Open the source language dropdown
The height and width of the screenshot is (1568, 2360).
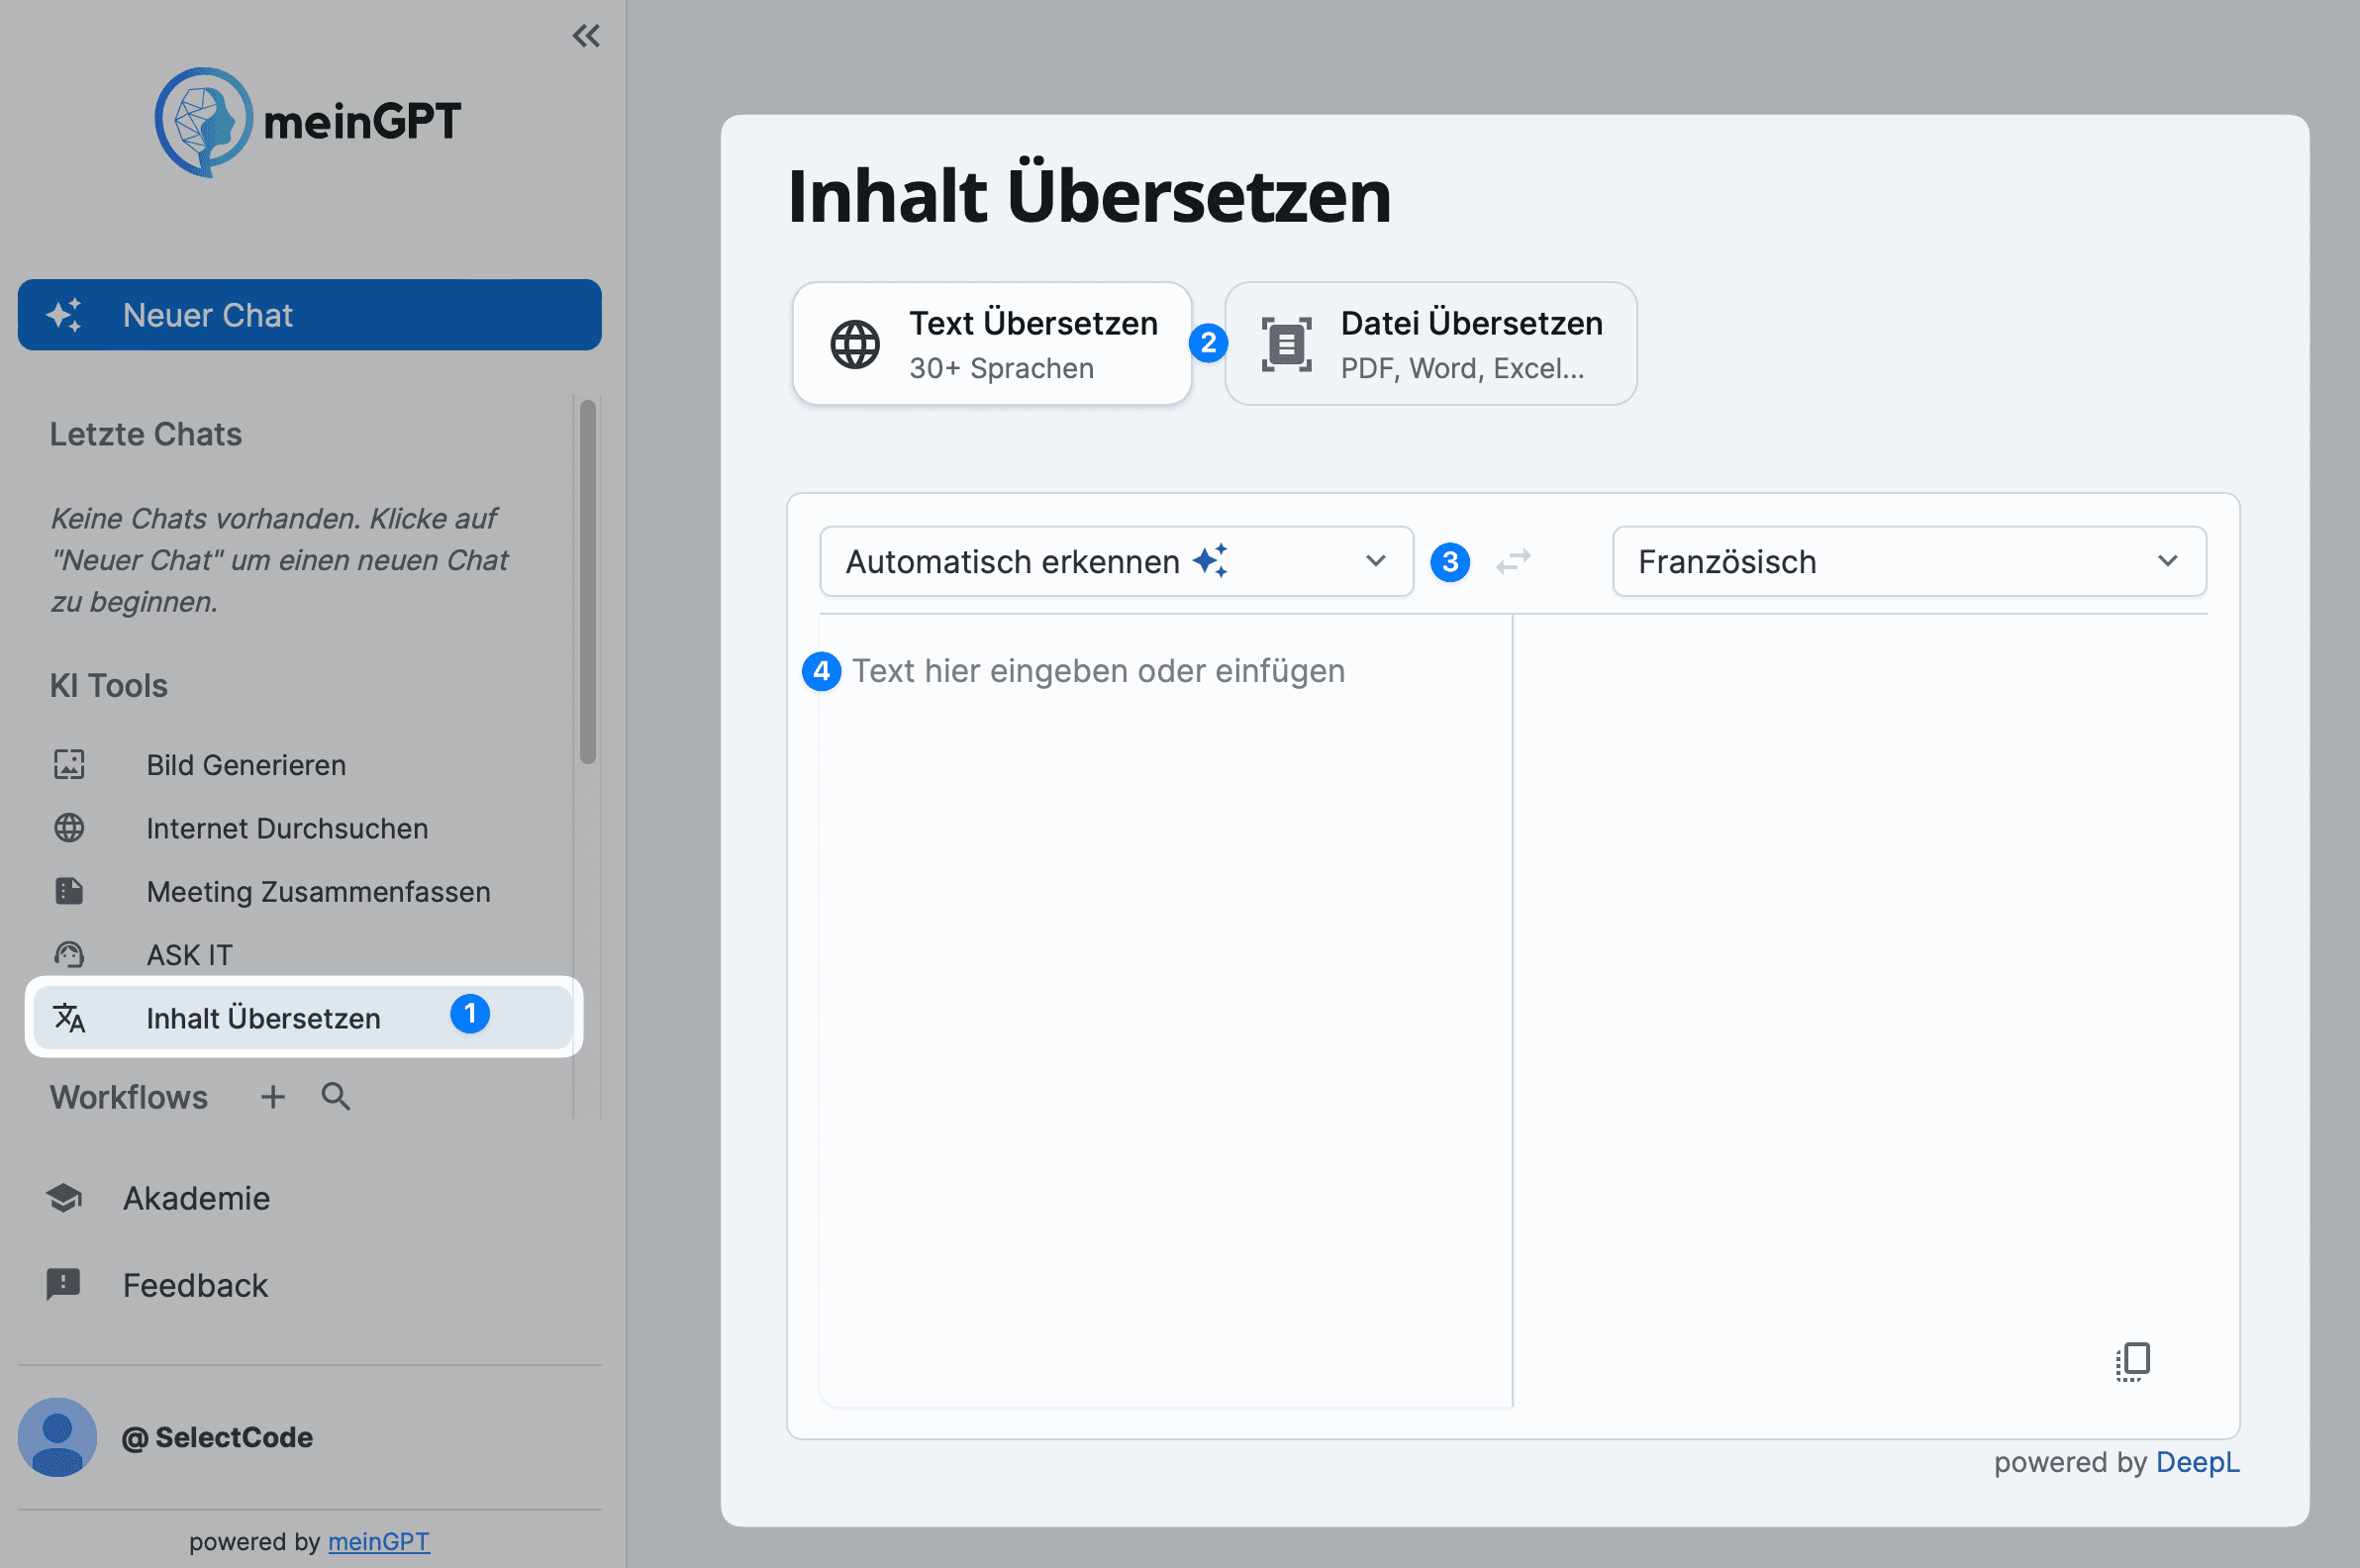coord(1114,561)
